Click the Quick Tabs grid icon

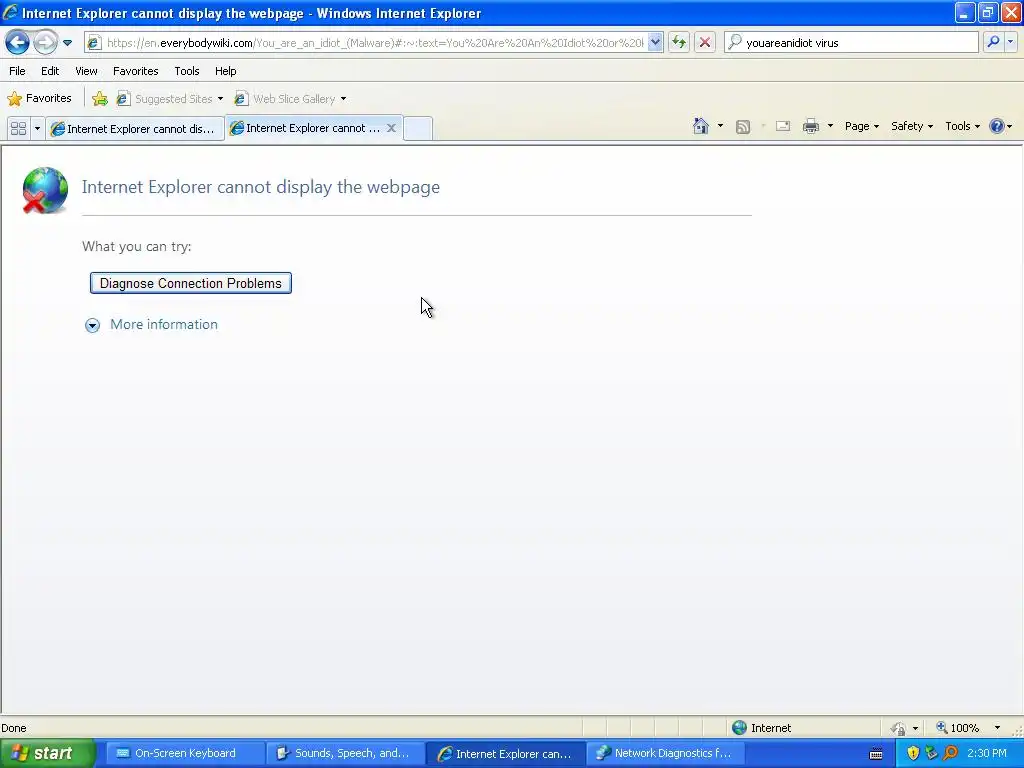coord(18,129)
